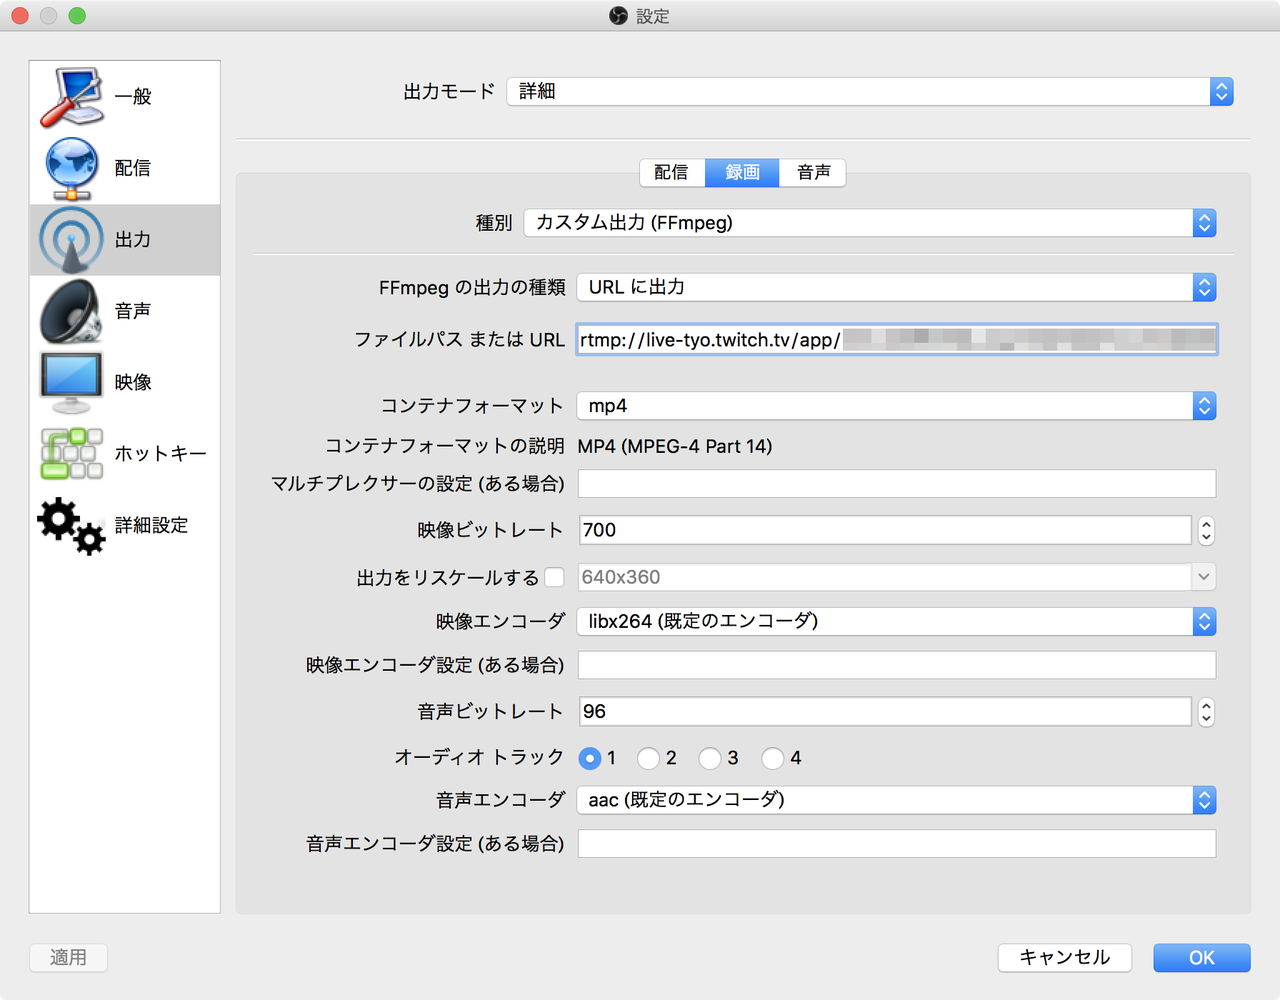Open 音声エンコーダ aac dropdown
The width and height of the screenshot is (1280, 1000).
[897, 800]
